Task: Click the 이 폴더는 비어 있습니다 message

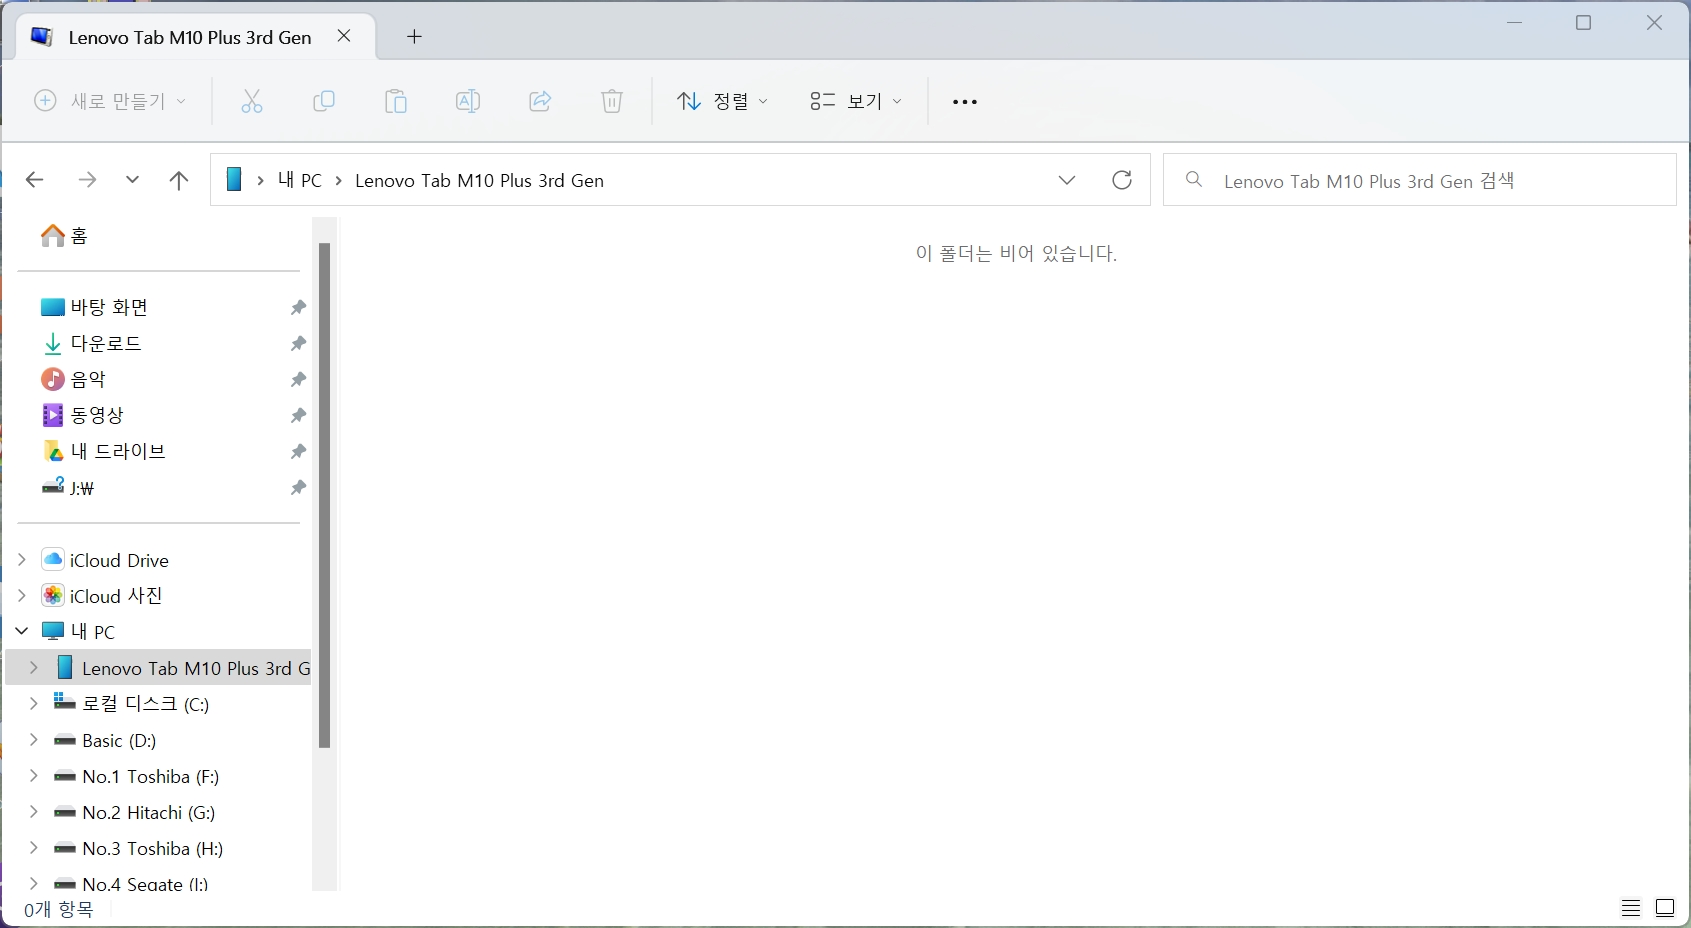Action: click(1016, 253)
